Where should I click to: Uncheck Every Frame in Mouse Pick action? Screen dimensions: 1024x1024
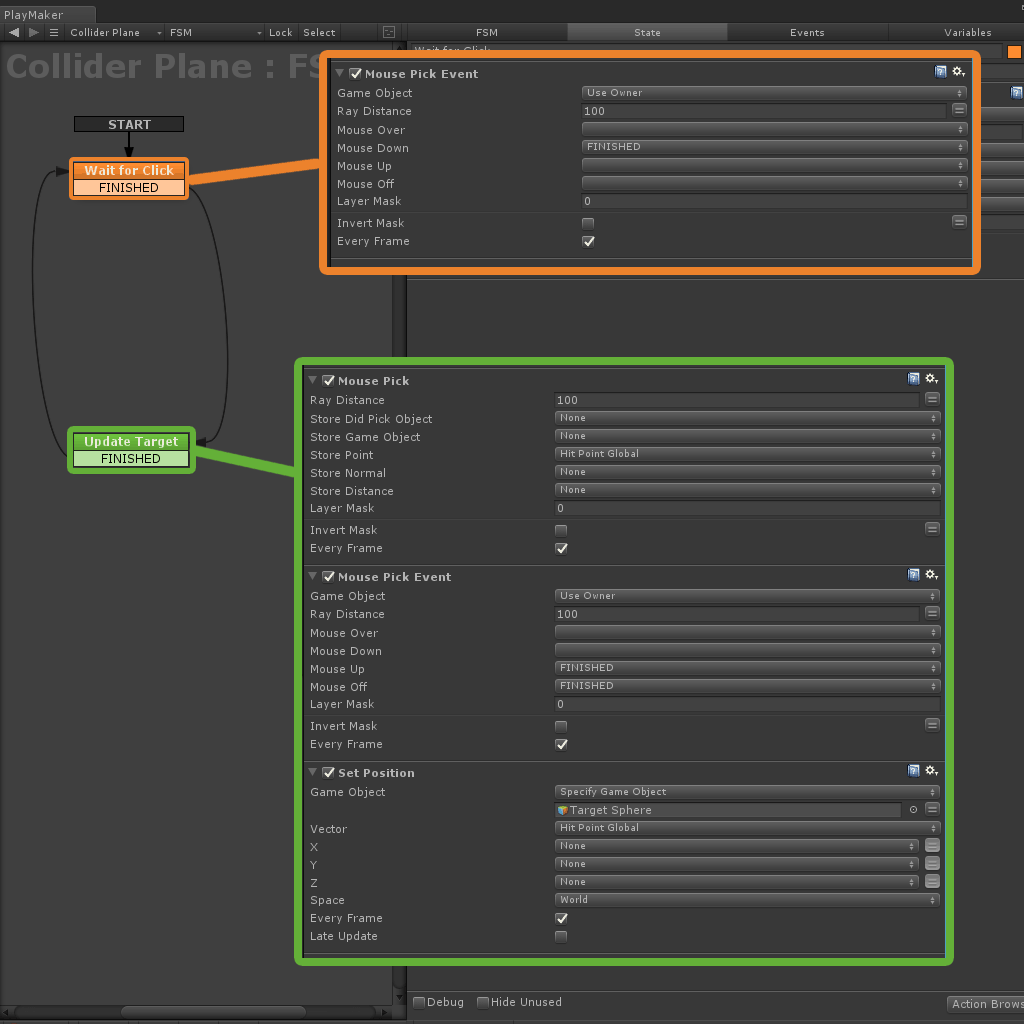coord(561,549)
